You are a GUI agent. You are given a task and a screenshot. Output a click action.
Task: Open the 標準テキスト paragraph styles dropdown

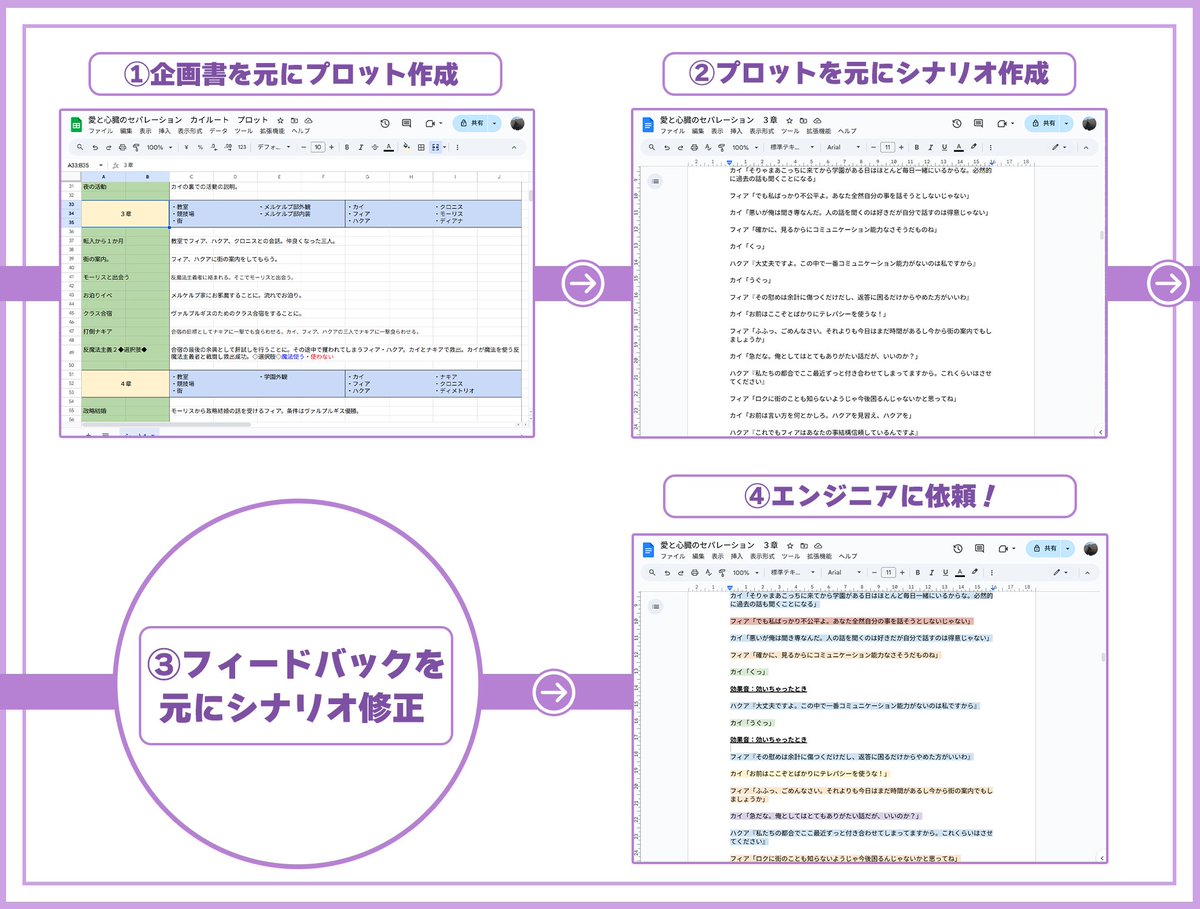pos(788,147)
